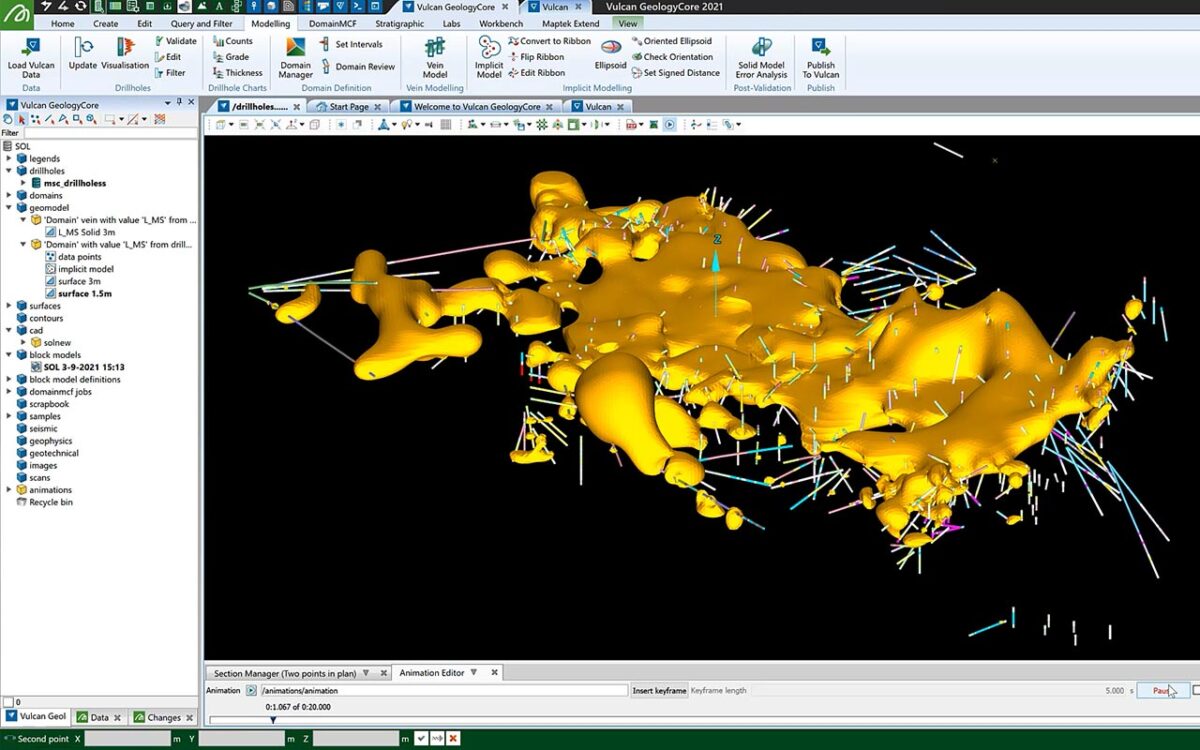Open the Section Manager panel dropdown arrow
Viewport: 1200px width, 750px height.
(x=365, y=673)
